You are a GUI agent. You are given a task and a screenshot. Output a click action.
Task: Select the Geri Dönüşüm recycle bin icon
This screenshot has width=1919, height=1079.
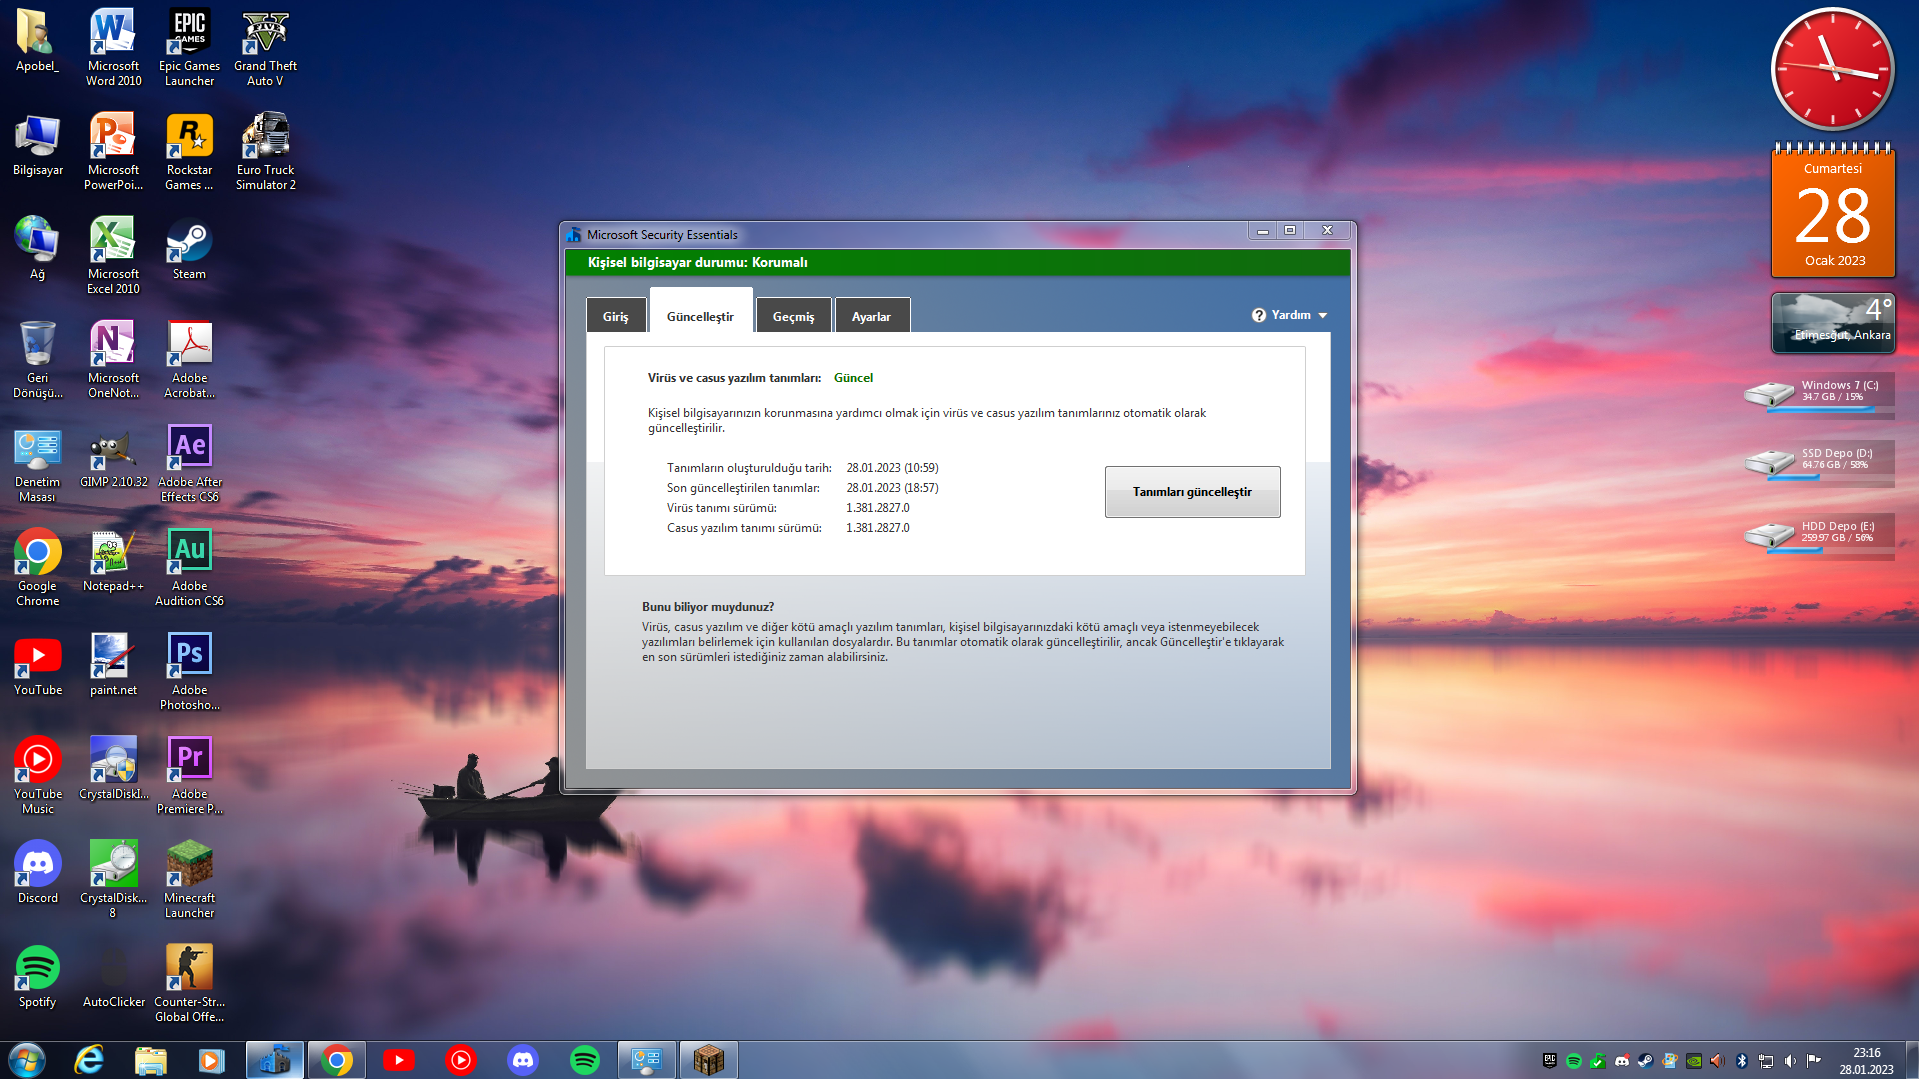37,360
